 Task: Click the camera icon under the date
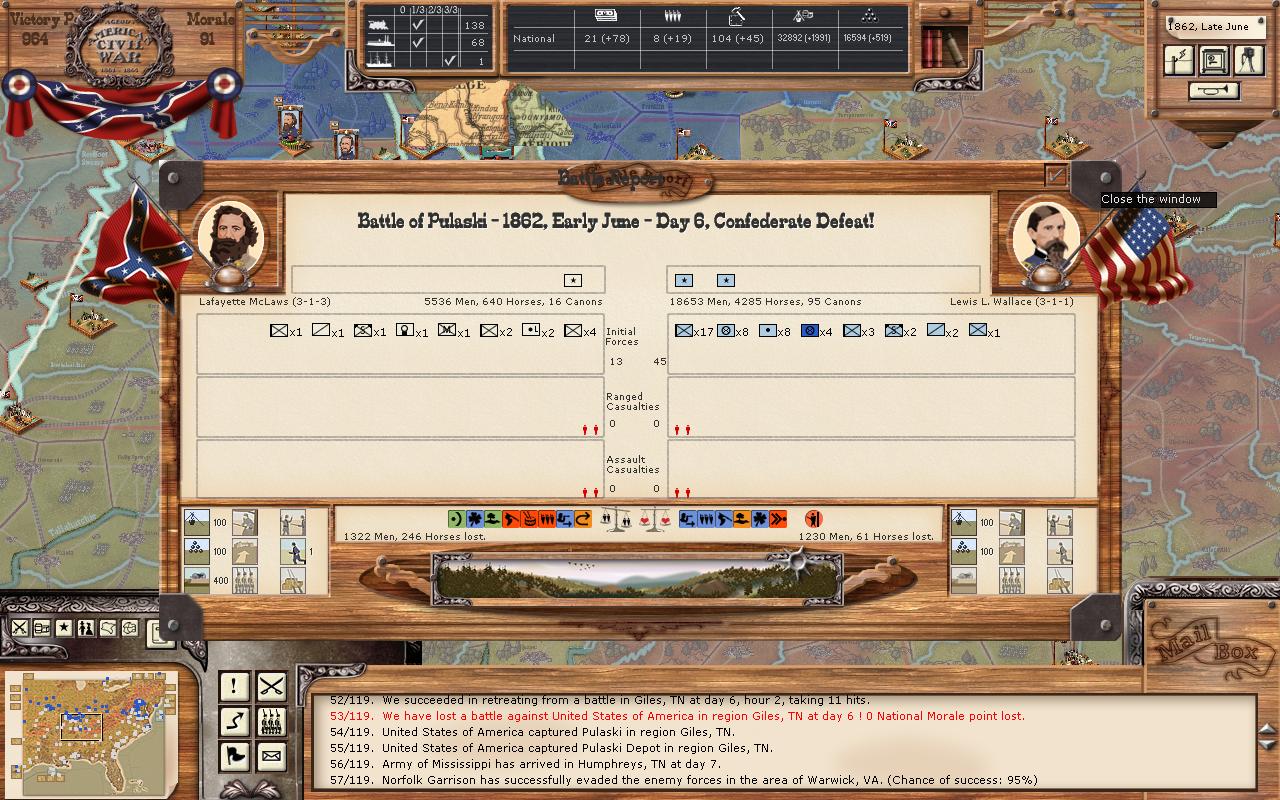pyautogui.click(x=1248, y=60)
